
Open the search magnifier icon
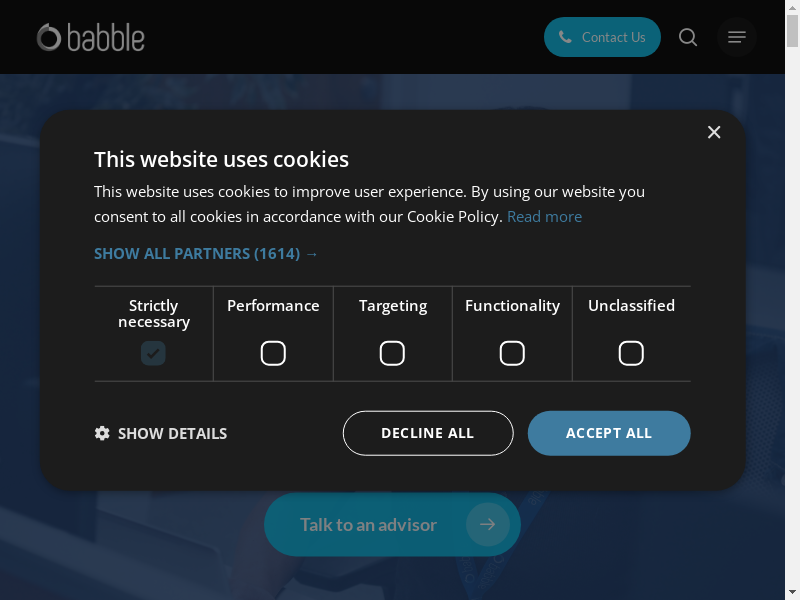click(688, 37)
